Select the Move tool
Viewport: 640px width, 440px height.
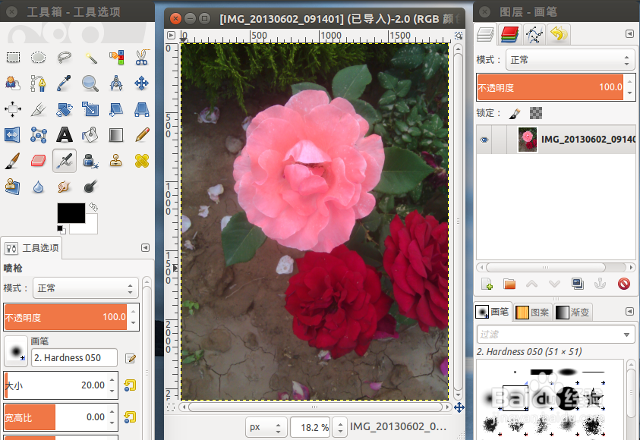click(x=142, y=83)
